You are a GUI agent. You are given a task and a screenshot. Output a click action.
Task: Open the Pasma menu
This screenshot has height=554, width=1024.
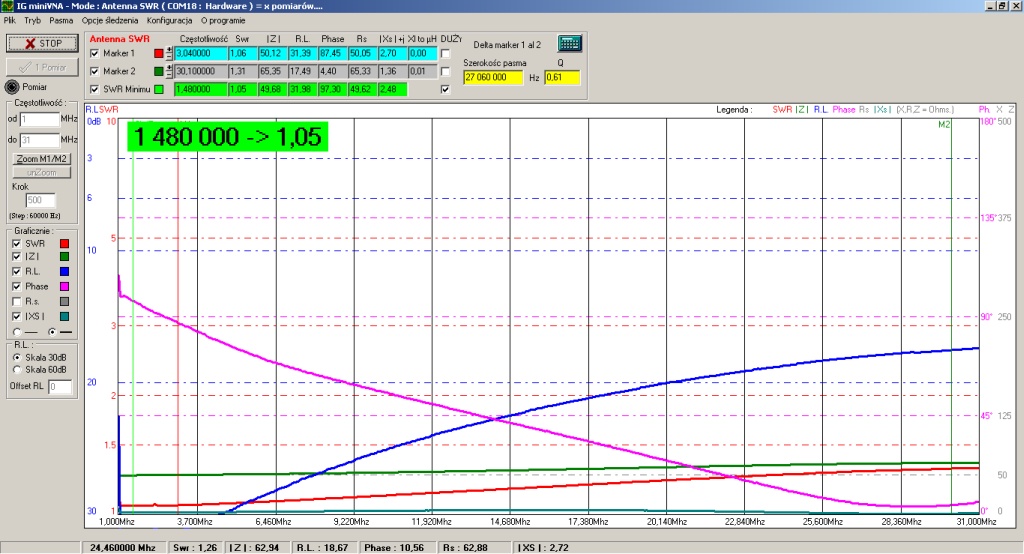pyautogui.click(x=61, y=19)
